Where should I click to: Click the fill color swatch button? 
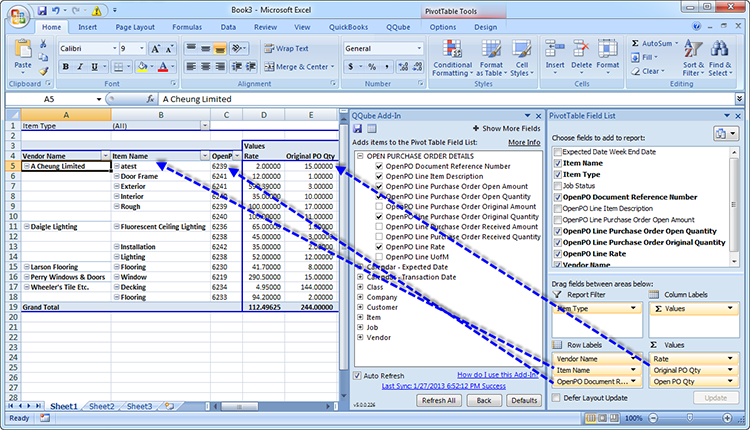[x=144, y=67]
